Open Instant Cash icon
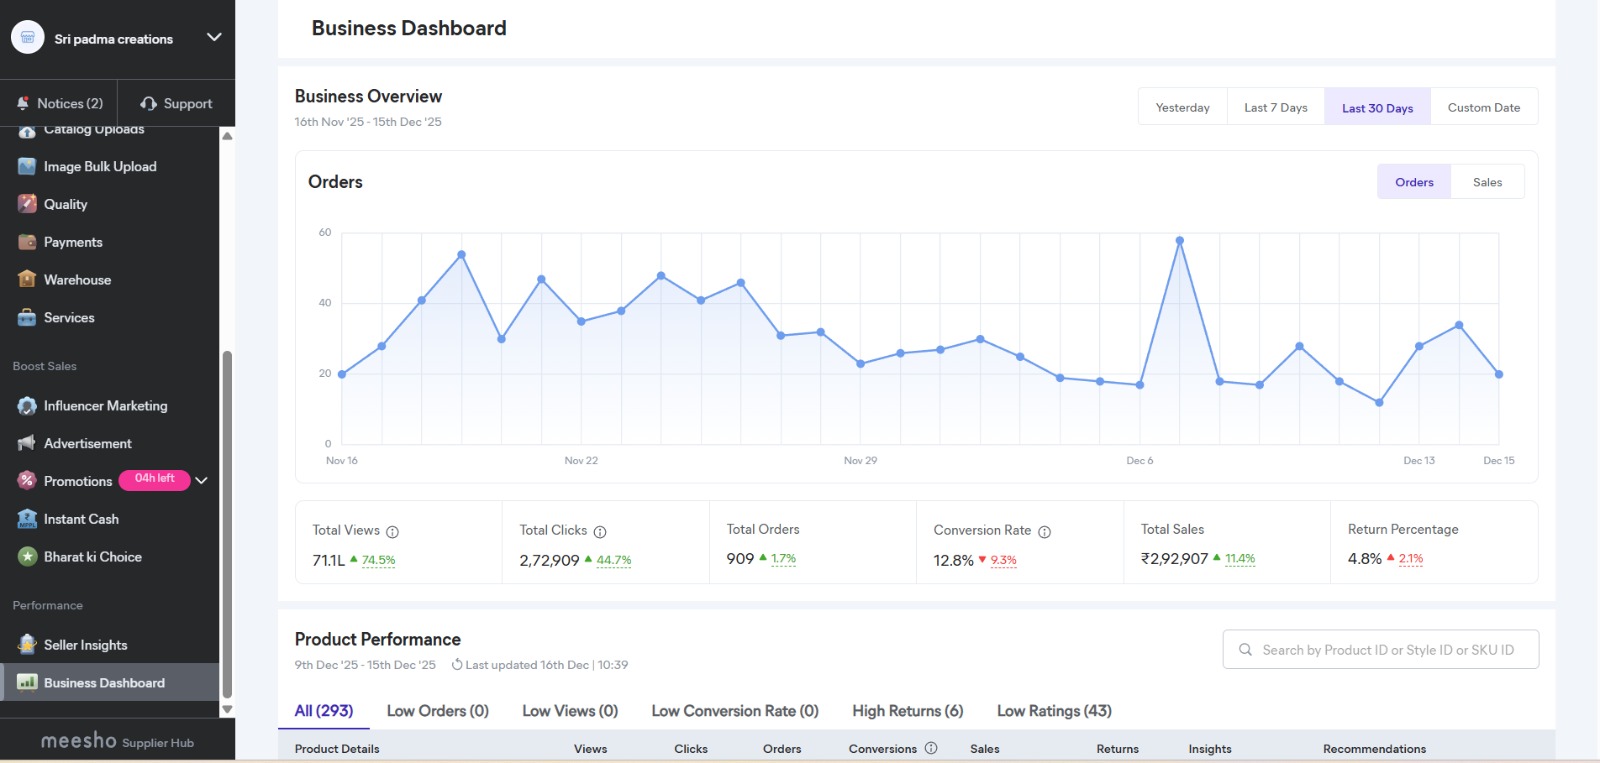 [27, 519]
